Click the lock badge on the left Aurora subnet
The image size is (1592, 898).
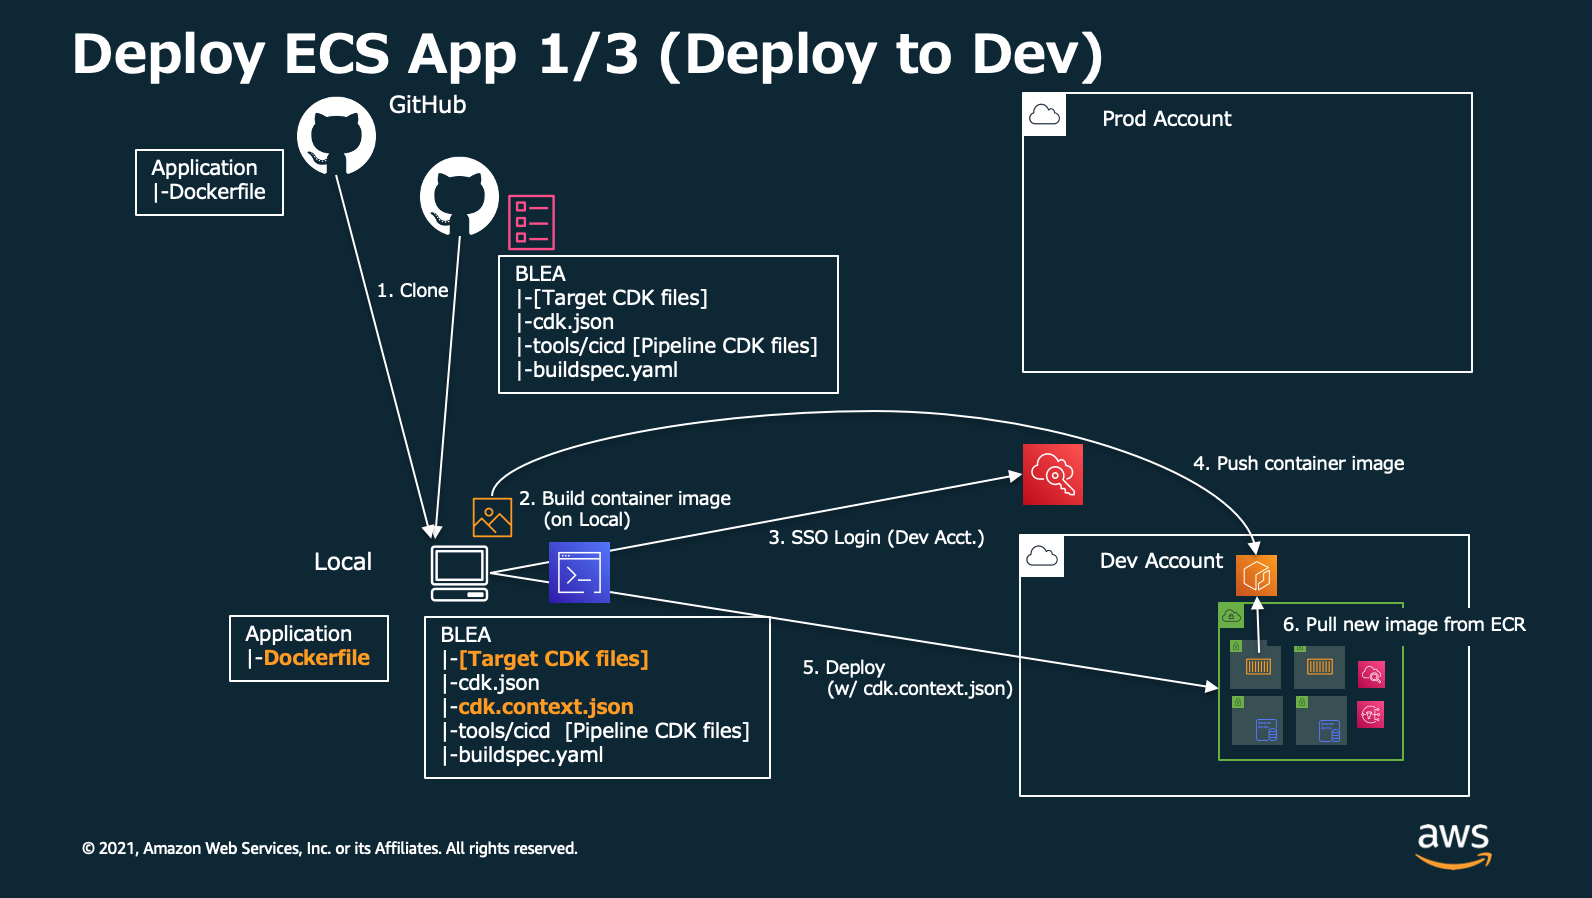coord(1238,702)
